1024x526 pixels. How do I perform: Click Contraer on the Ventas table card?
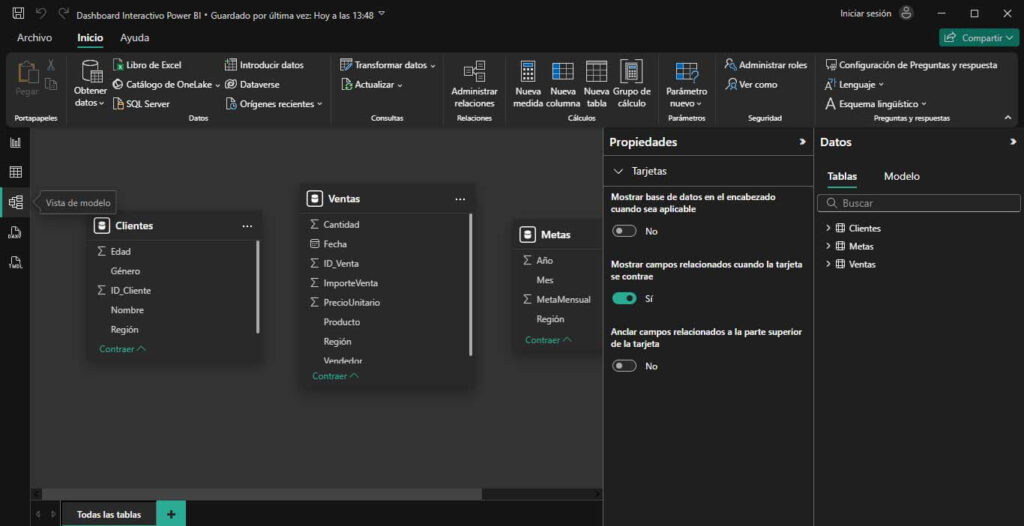coord(330,376)
